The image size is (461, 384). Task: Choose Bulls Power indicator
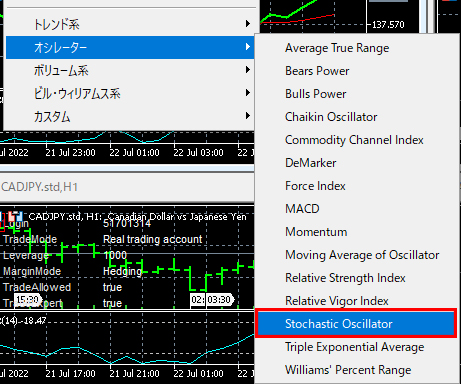pyautogui.click(x=357, y=94)
